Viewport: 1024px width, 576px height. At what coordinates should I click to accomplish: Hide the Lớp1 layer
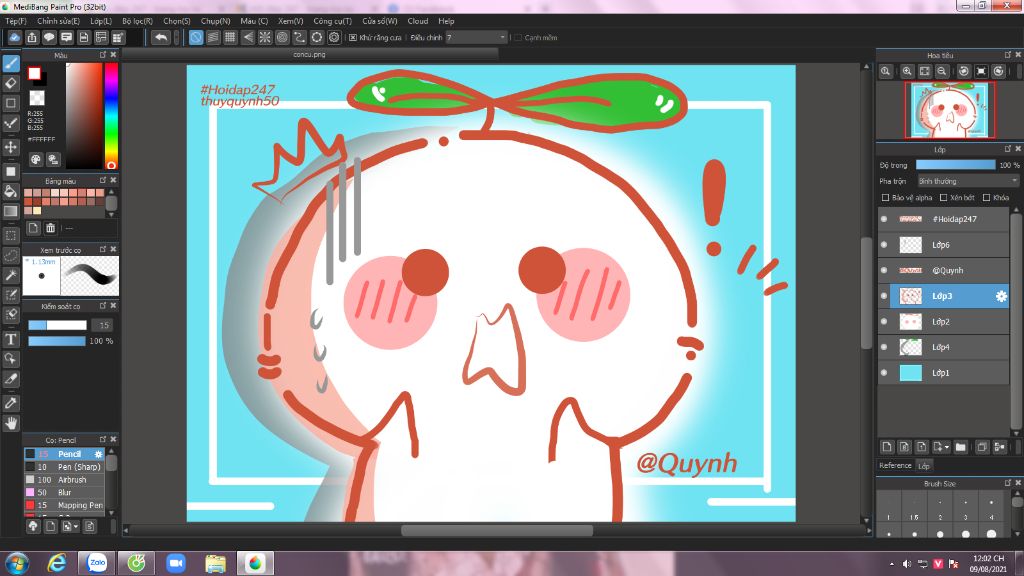[x=884, y=373]
